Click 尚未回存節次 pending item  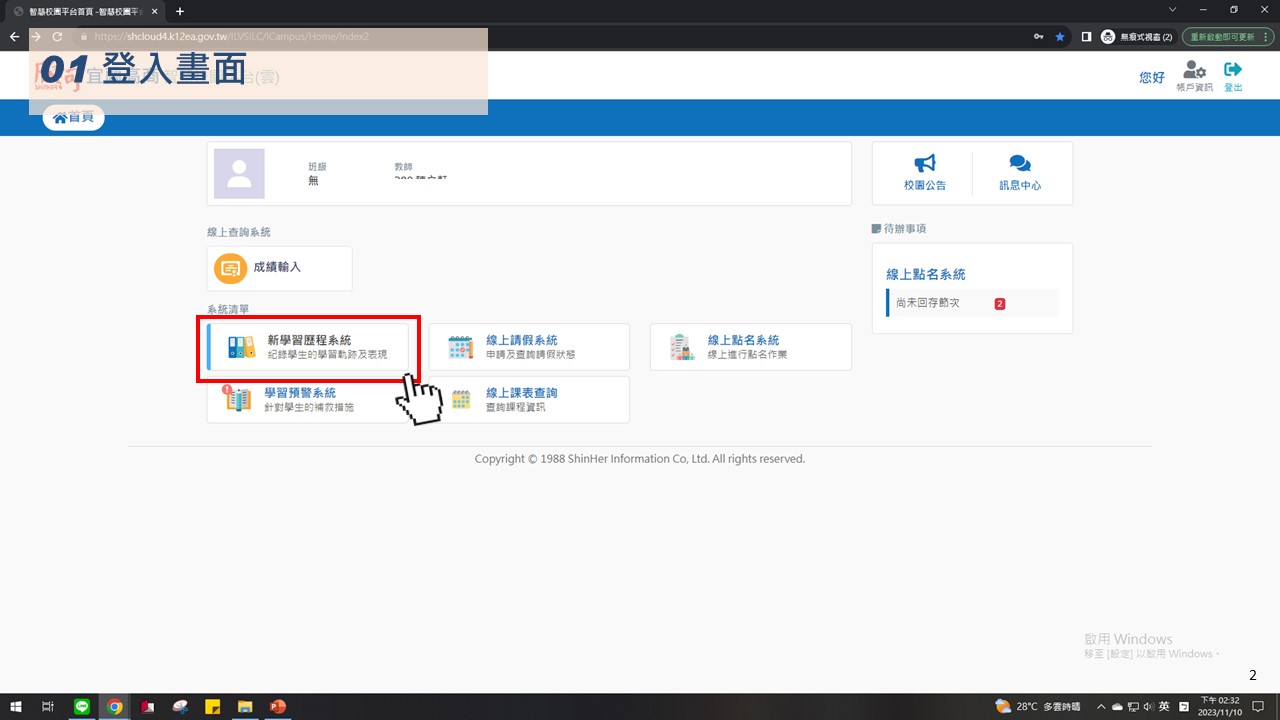[x=928, y=303]
